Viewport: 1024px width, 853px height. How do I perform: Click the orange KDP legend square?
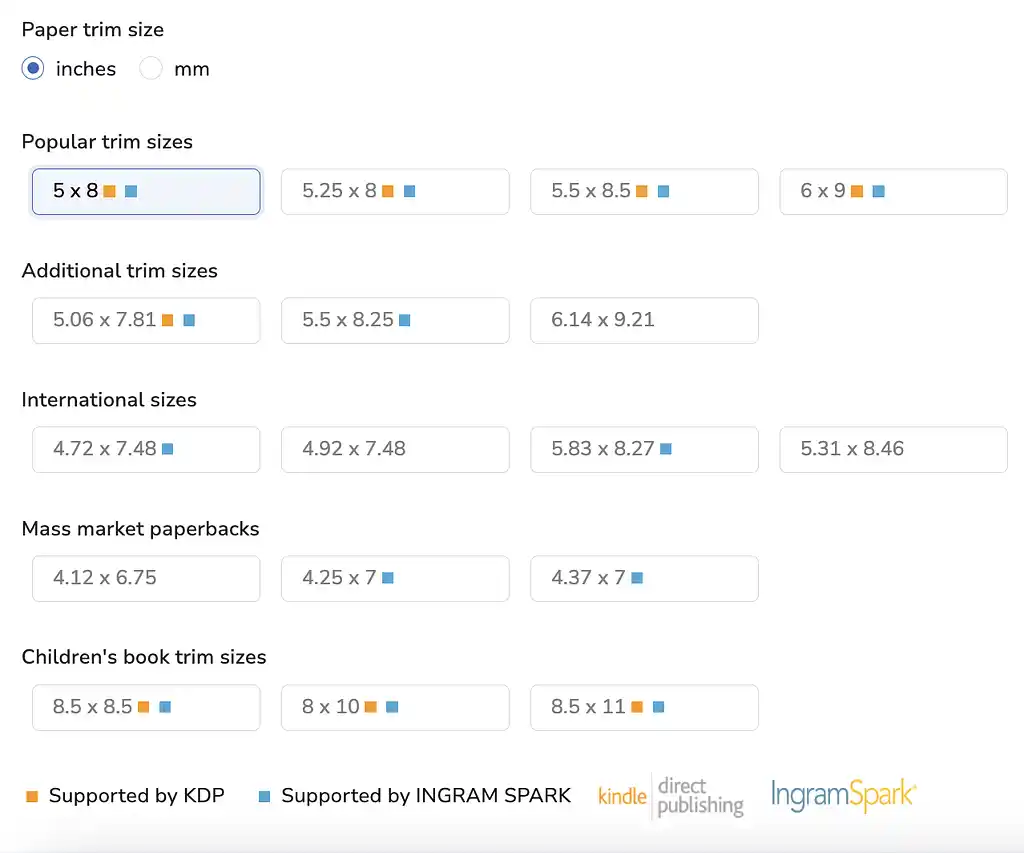pyautogui.click(x=32, y=797)
